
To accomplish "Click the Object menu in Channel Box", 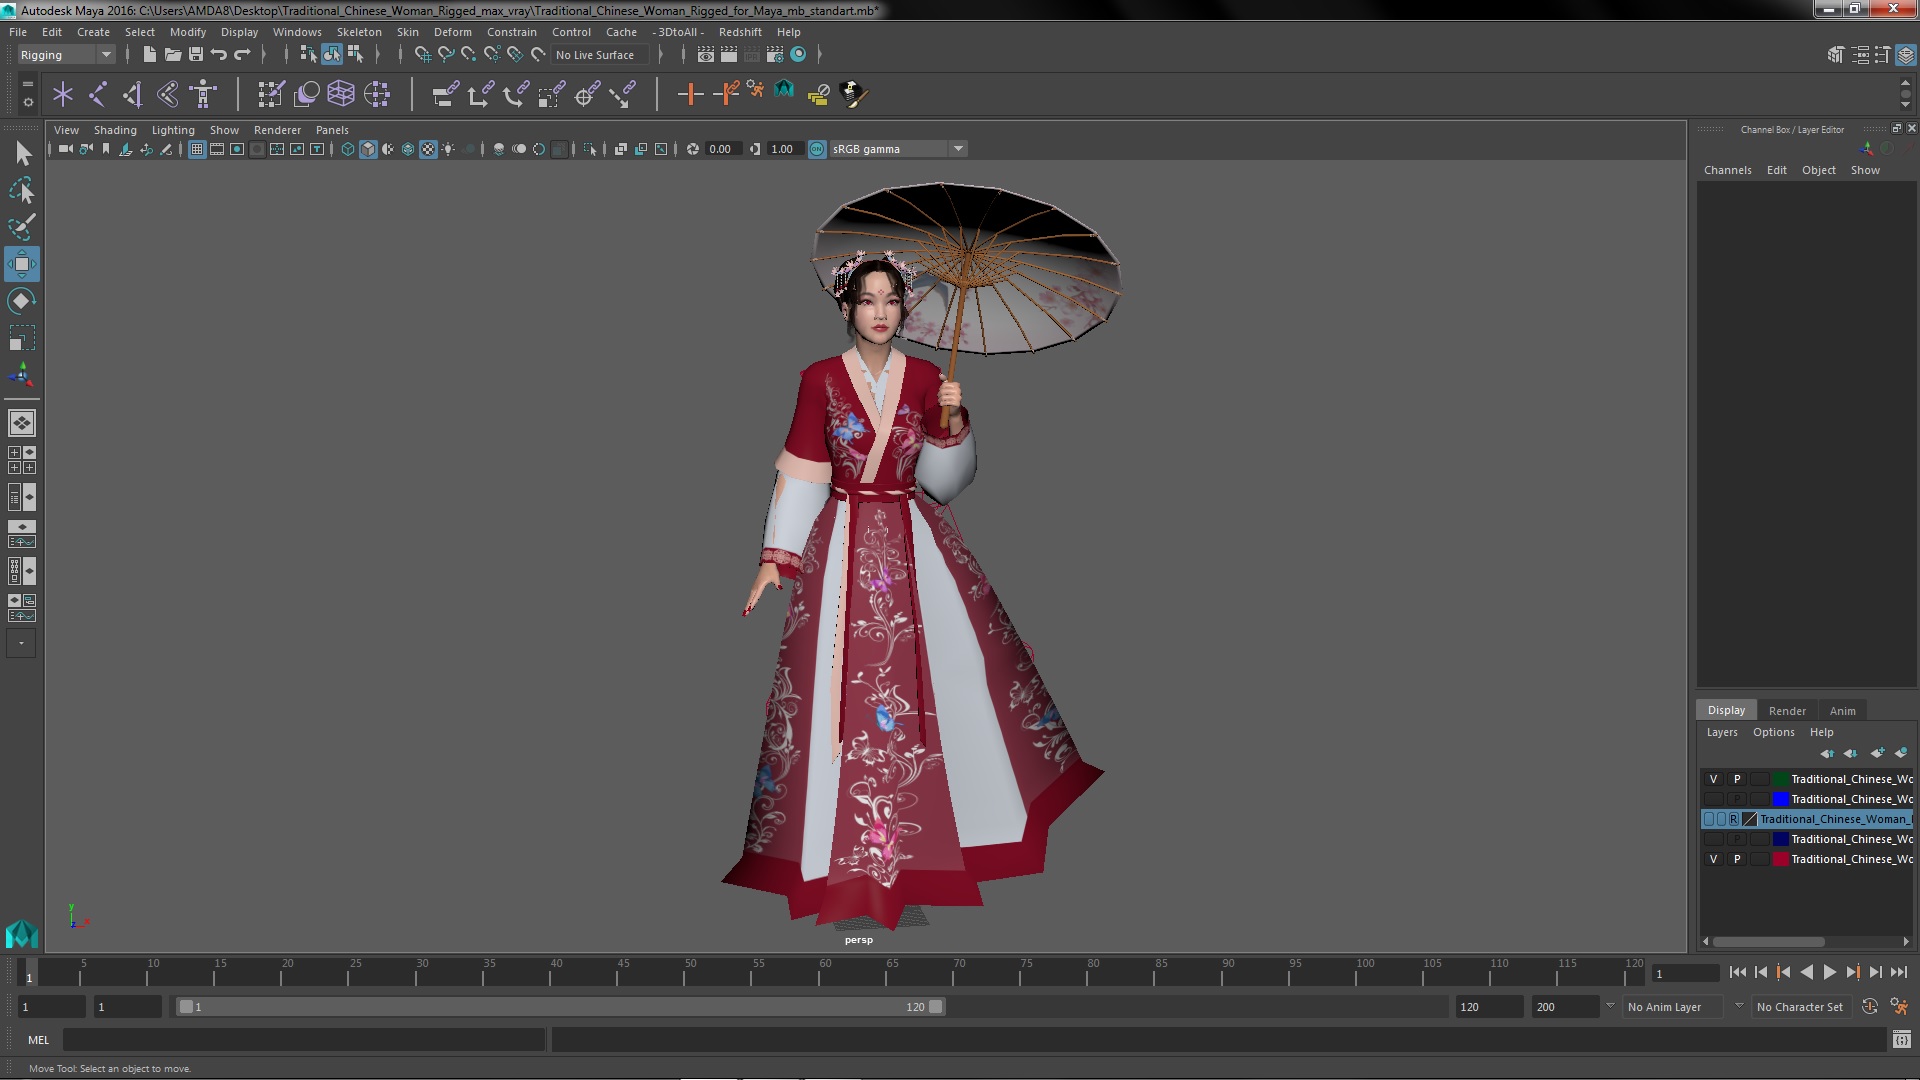I will click(1818, 170).
